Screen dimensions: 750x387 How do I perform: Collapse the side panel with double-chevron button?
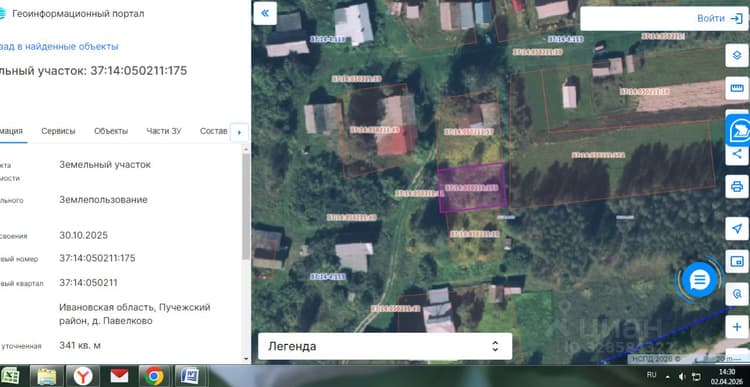[x=265, y=13]
